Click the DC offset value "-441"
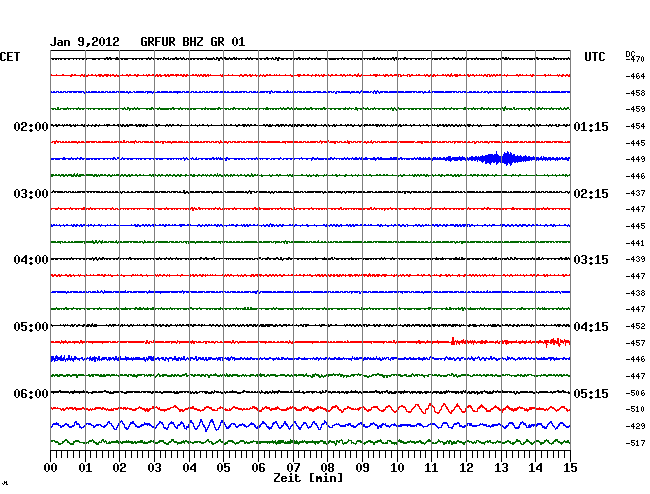The height and width of the screenshot is (494, 650). point(635,243)
